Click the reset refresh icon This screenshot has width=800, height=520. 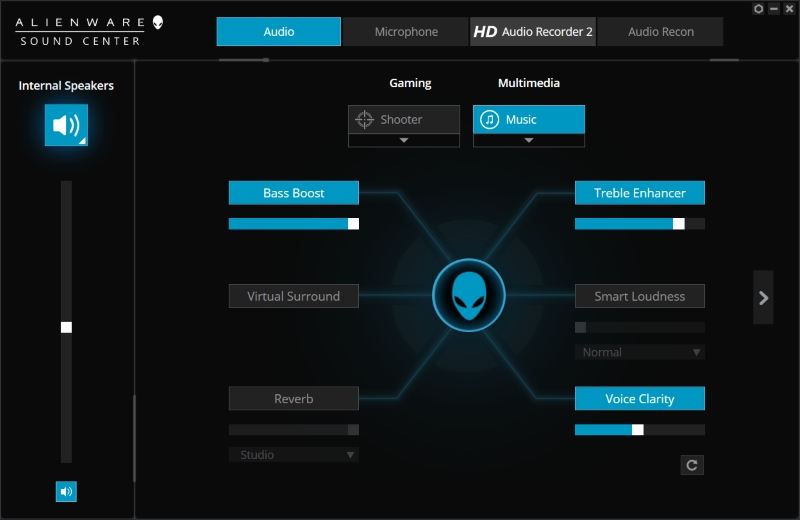[692, 465]
